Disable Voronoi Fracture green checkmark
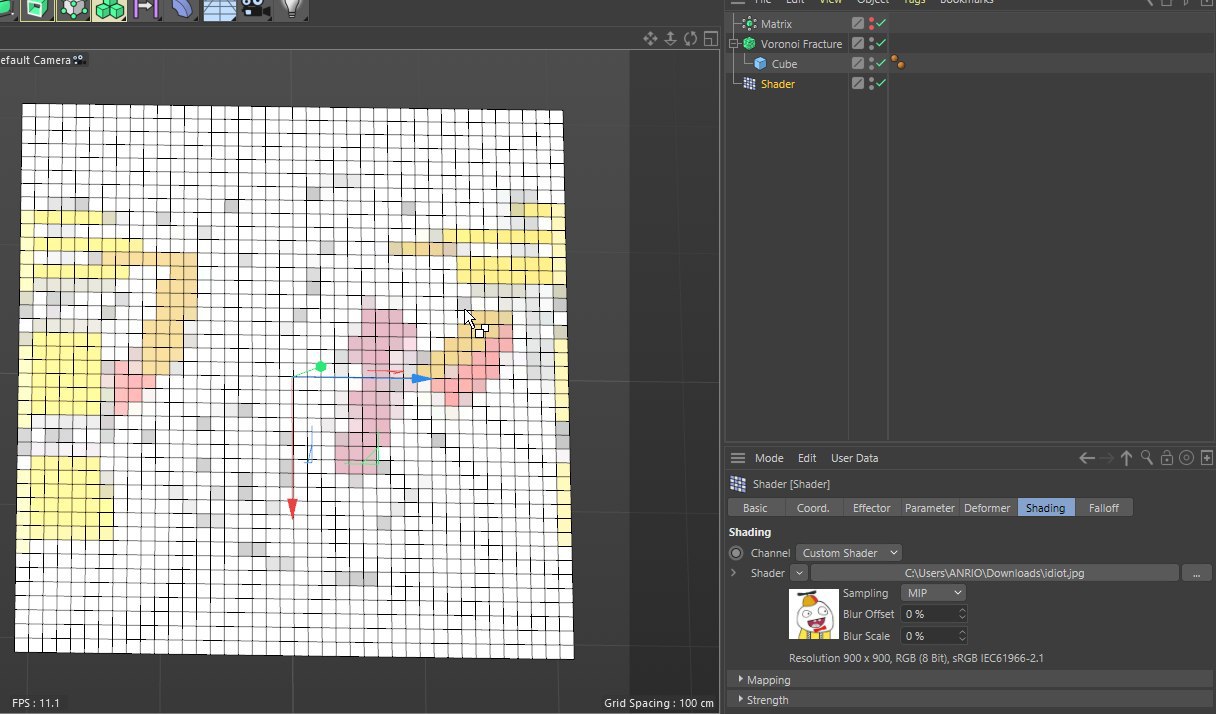1216x714 pixels. tap(881, 43)
